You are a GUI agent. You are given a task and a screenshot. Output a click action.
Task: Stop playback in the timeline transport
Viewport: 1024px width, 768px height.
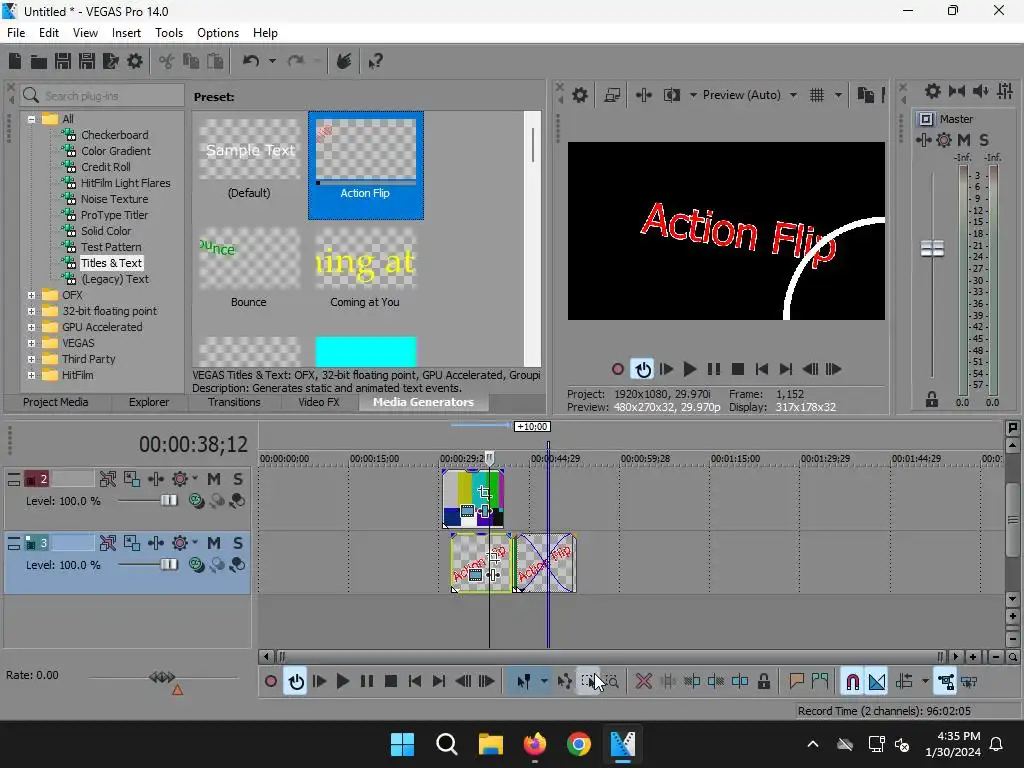tap(391, 682)
